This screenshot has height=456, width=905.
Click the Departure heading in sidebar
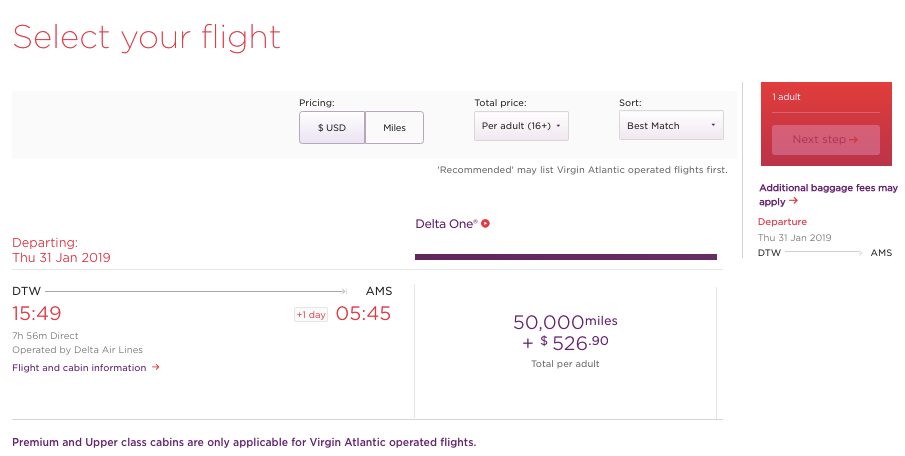click(x=782, y=222)
